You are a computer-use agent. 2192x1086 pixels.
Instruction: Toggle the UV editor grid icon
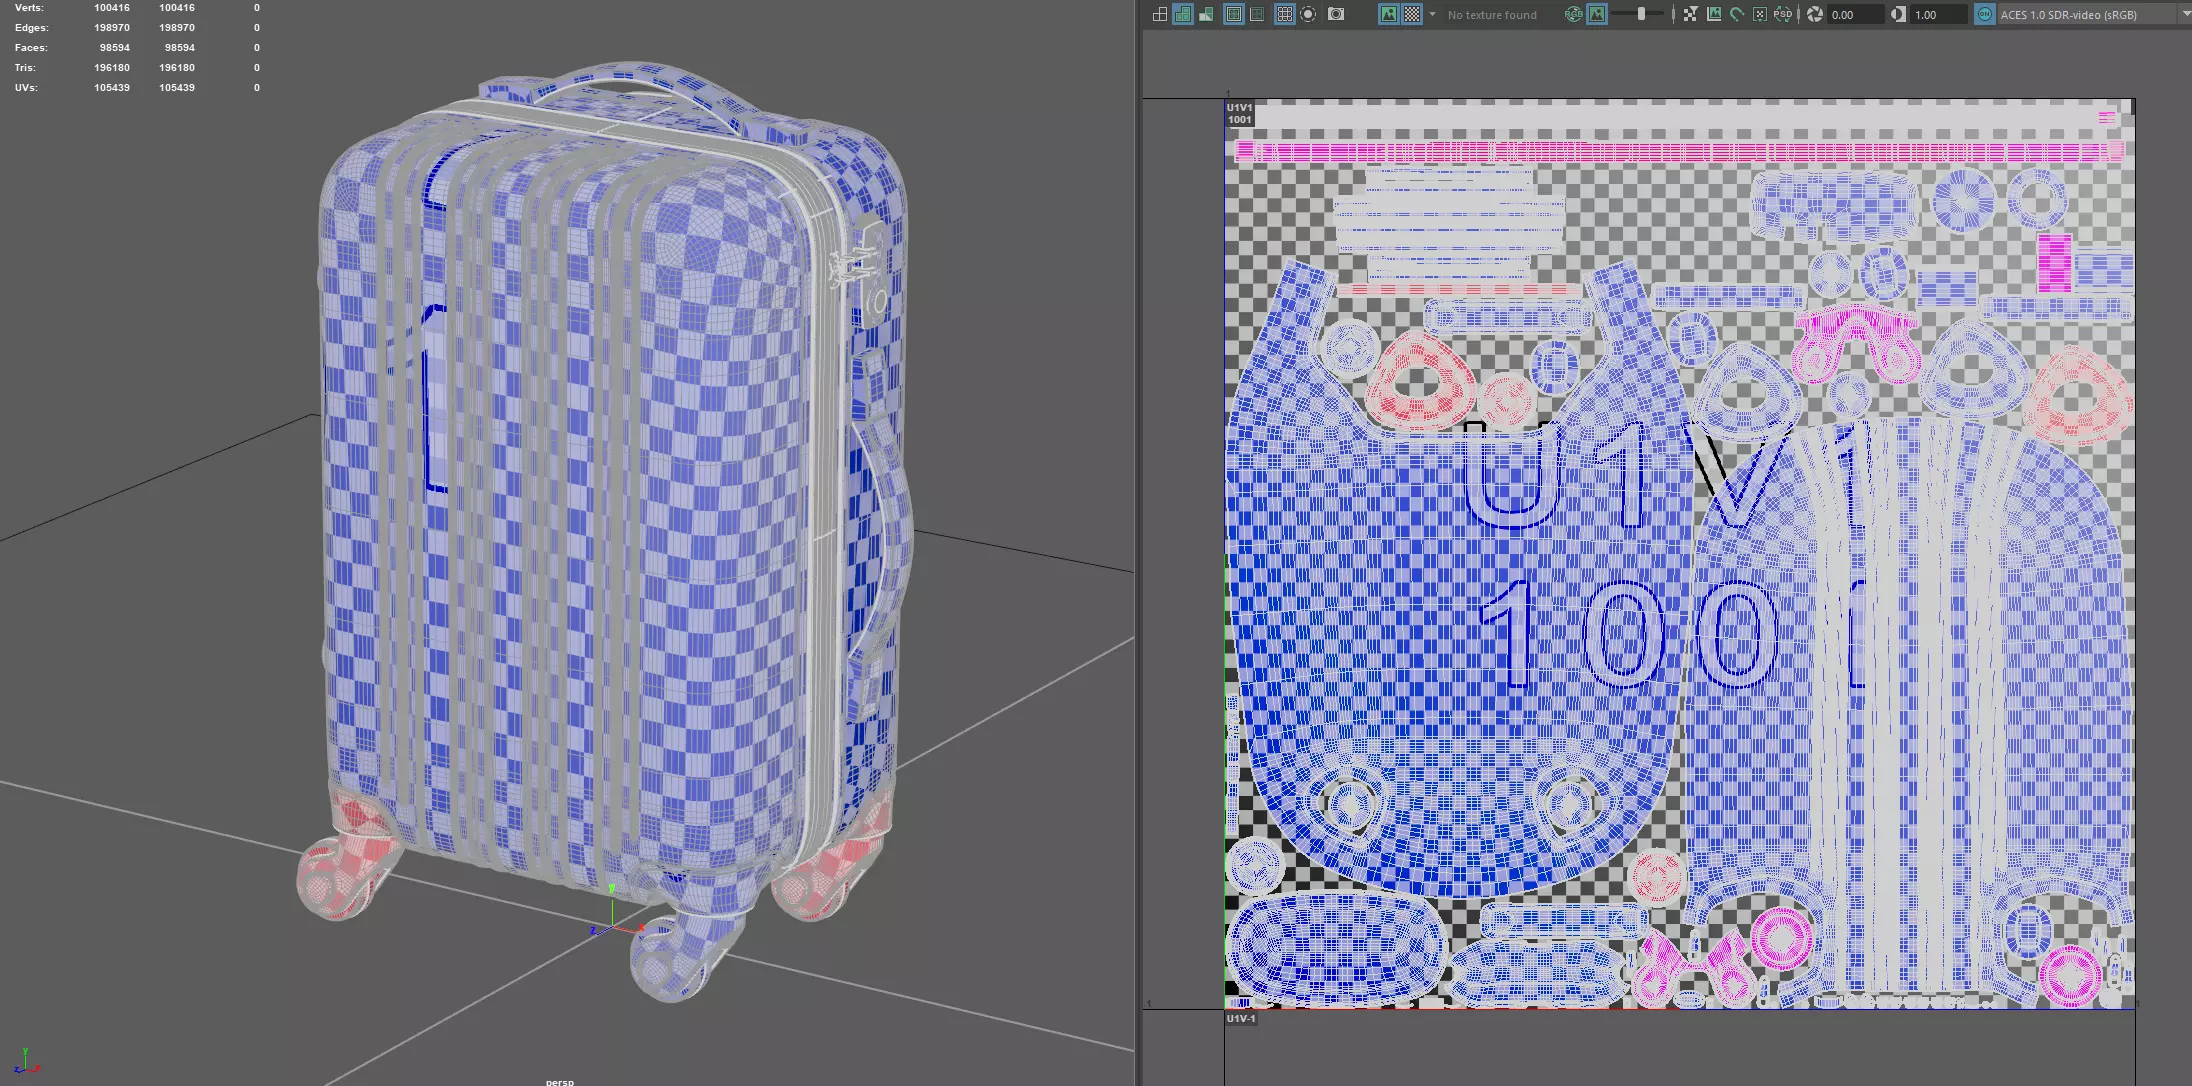tap(1285, 14)
